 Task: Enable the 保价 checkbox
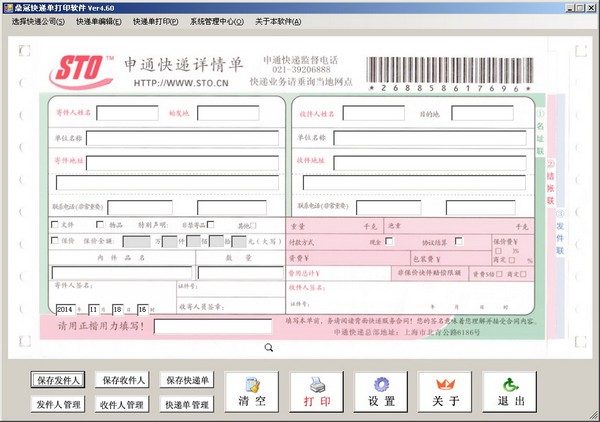click(x=55, y=240)
